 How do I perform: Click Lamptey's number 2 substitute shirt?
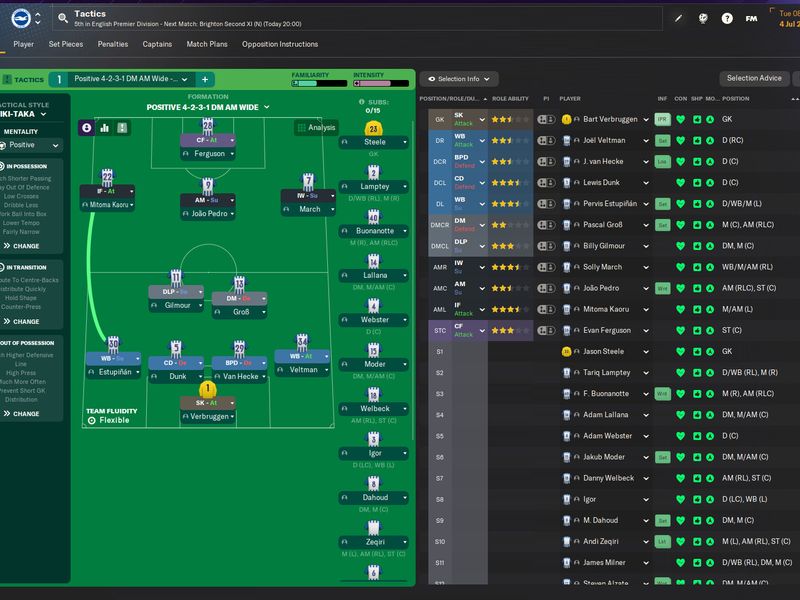[x=373, y=172]
